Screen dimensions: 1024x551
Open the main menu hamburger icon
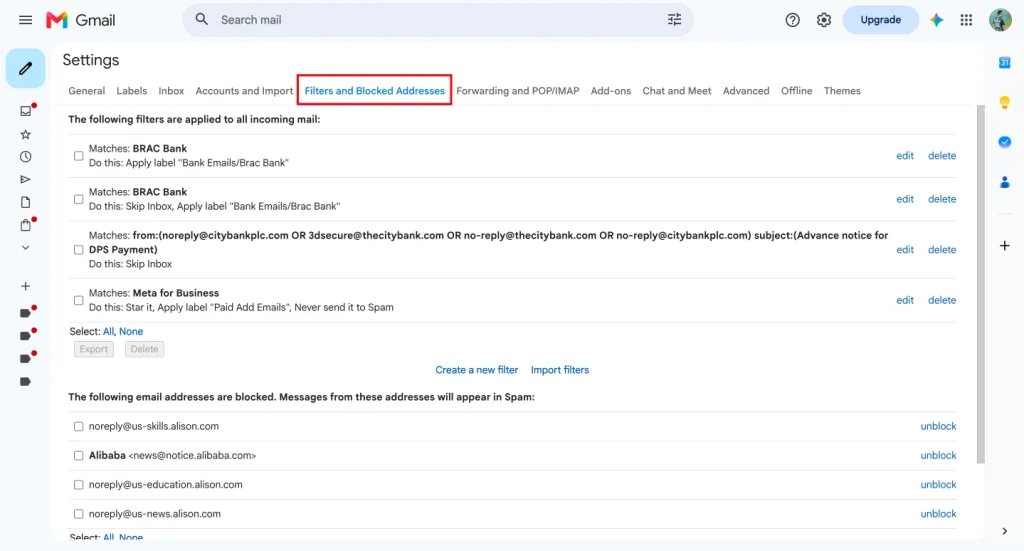25,20
